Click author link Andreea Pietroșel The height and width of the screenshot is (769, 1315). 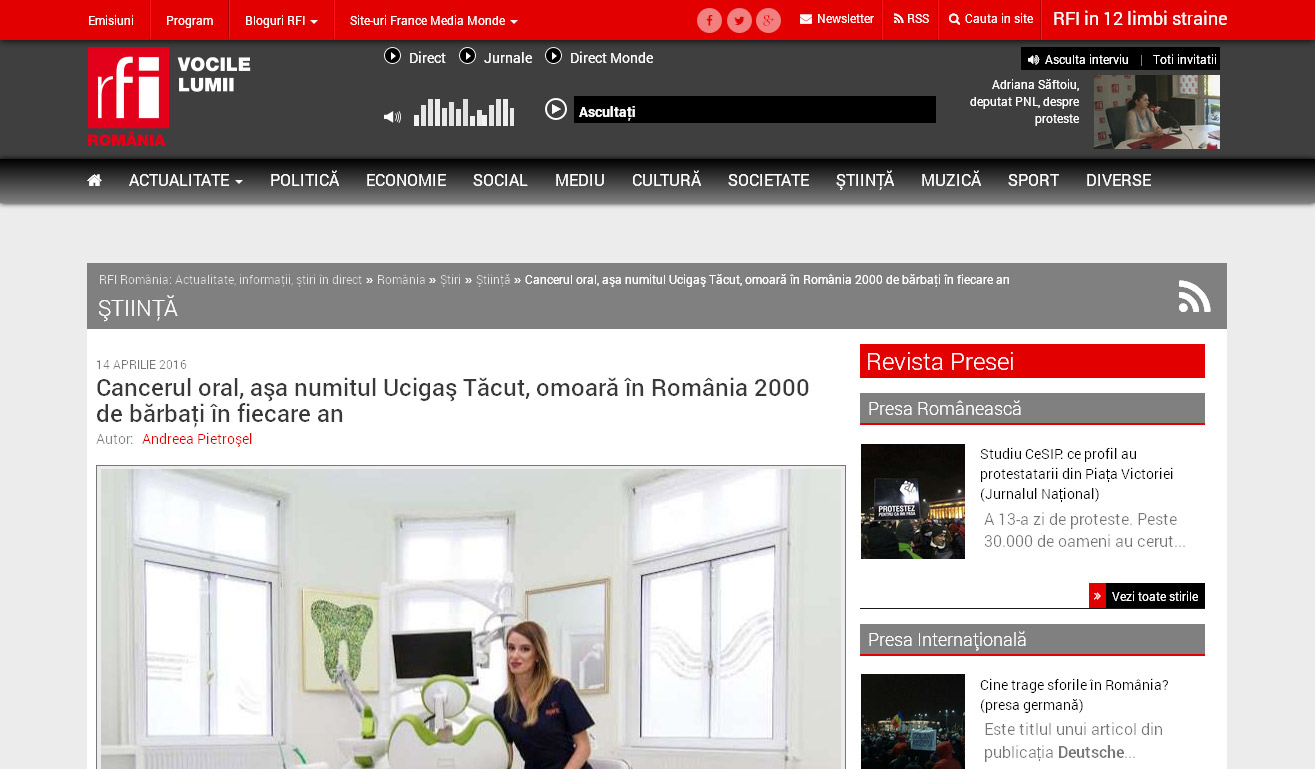pyautogui.click(x=197, y=439)
